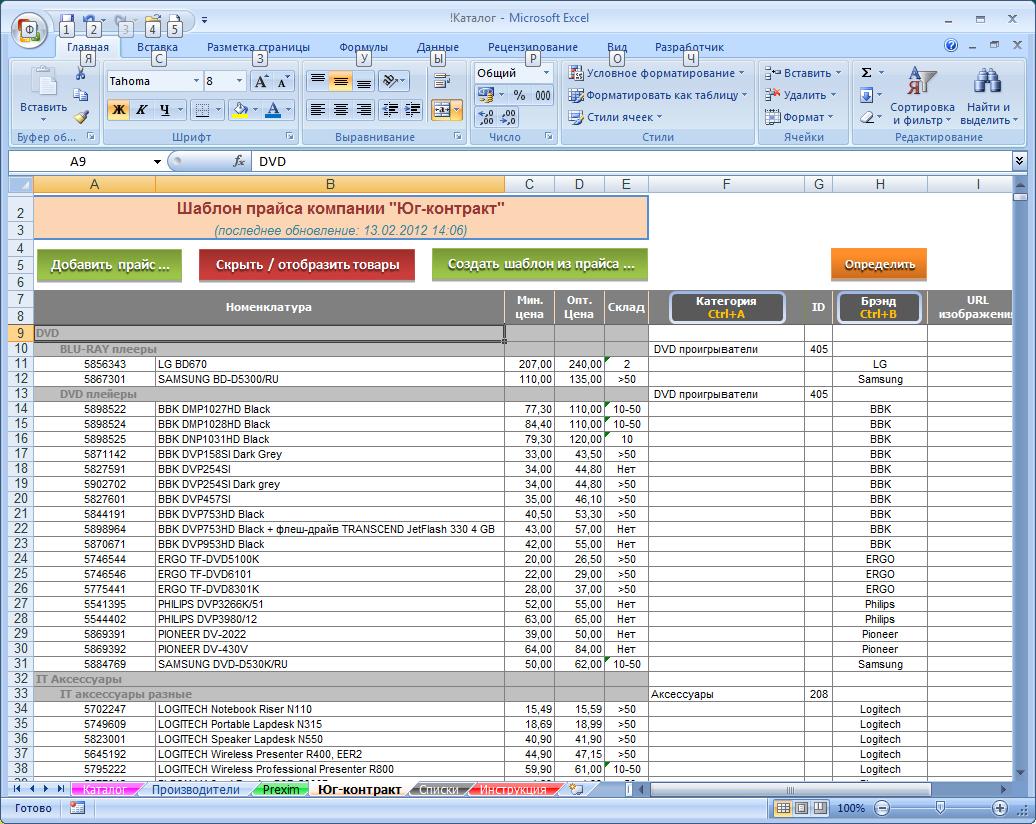1036x824 pixels.
Task: Apply the yellow fill color bucket
Action: (x=240, y=110)
